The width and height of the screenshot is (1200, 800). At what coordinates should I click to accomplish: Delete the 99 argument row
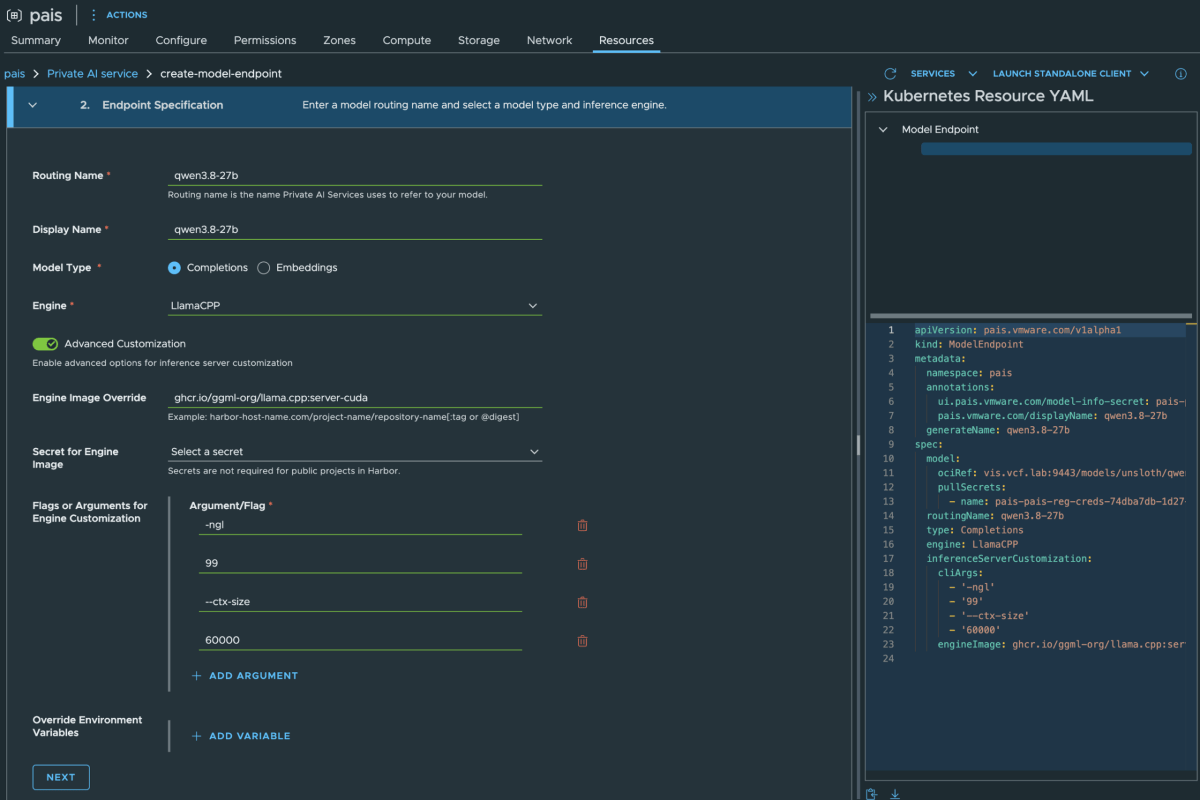point(582,564)
